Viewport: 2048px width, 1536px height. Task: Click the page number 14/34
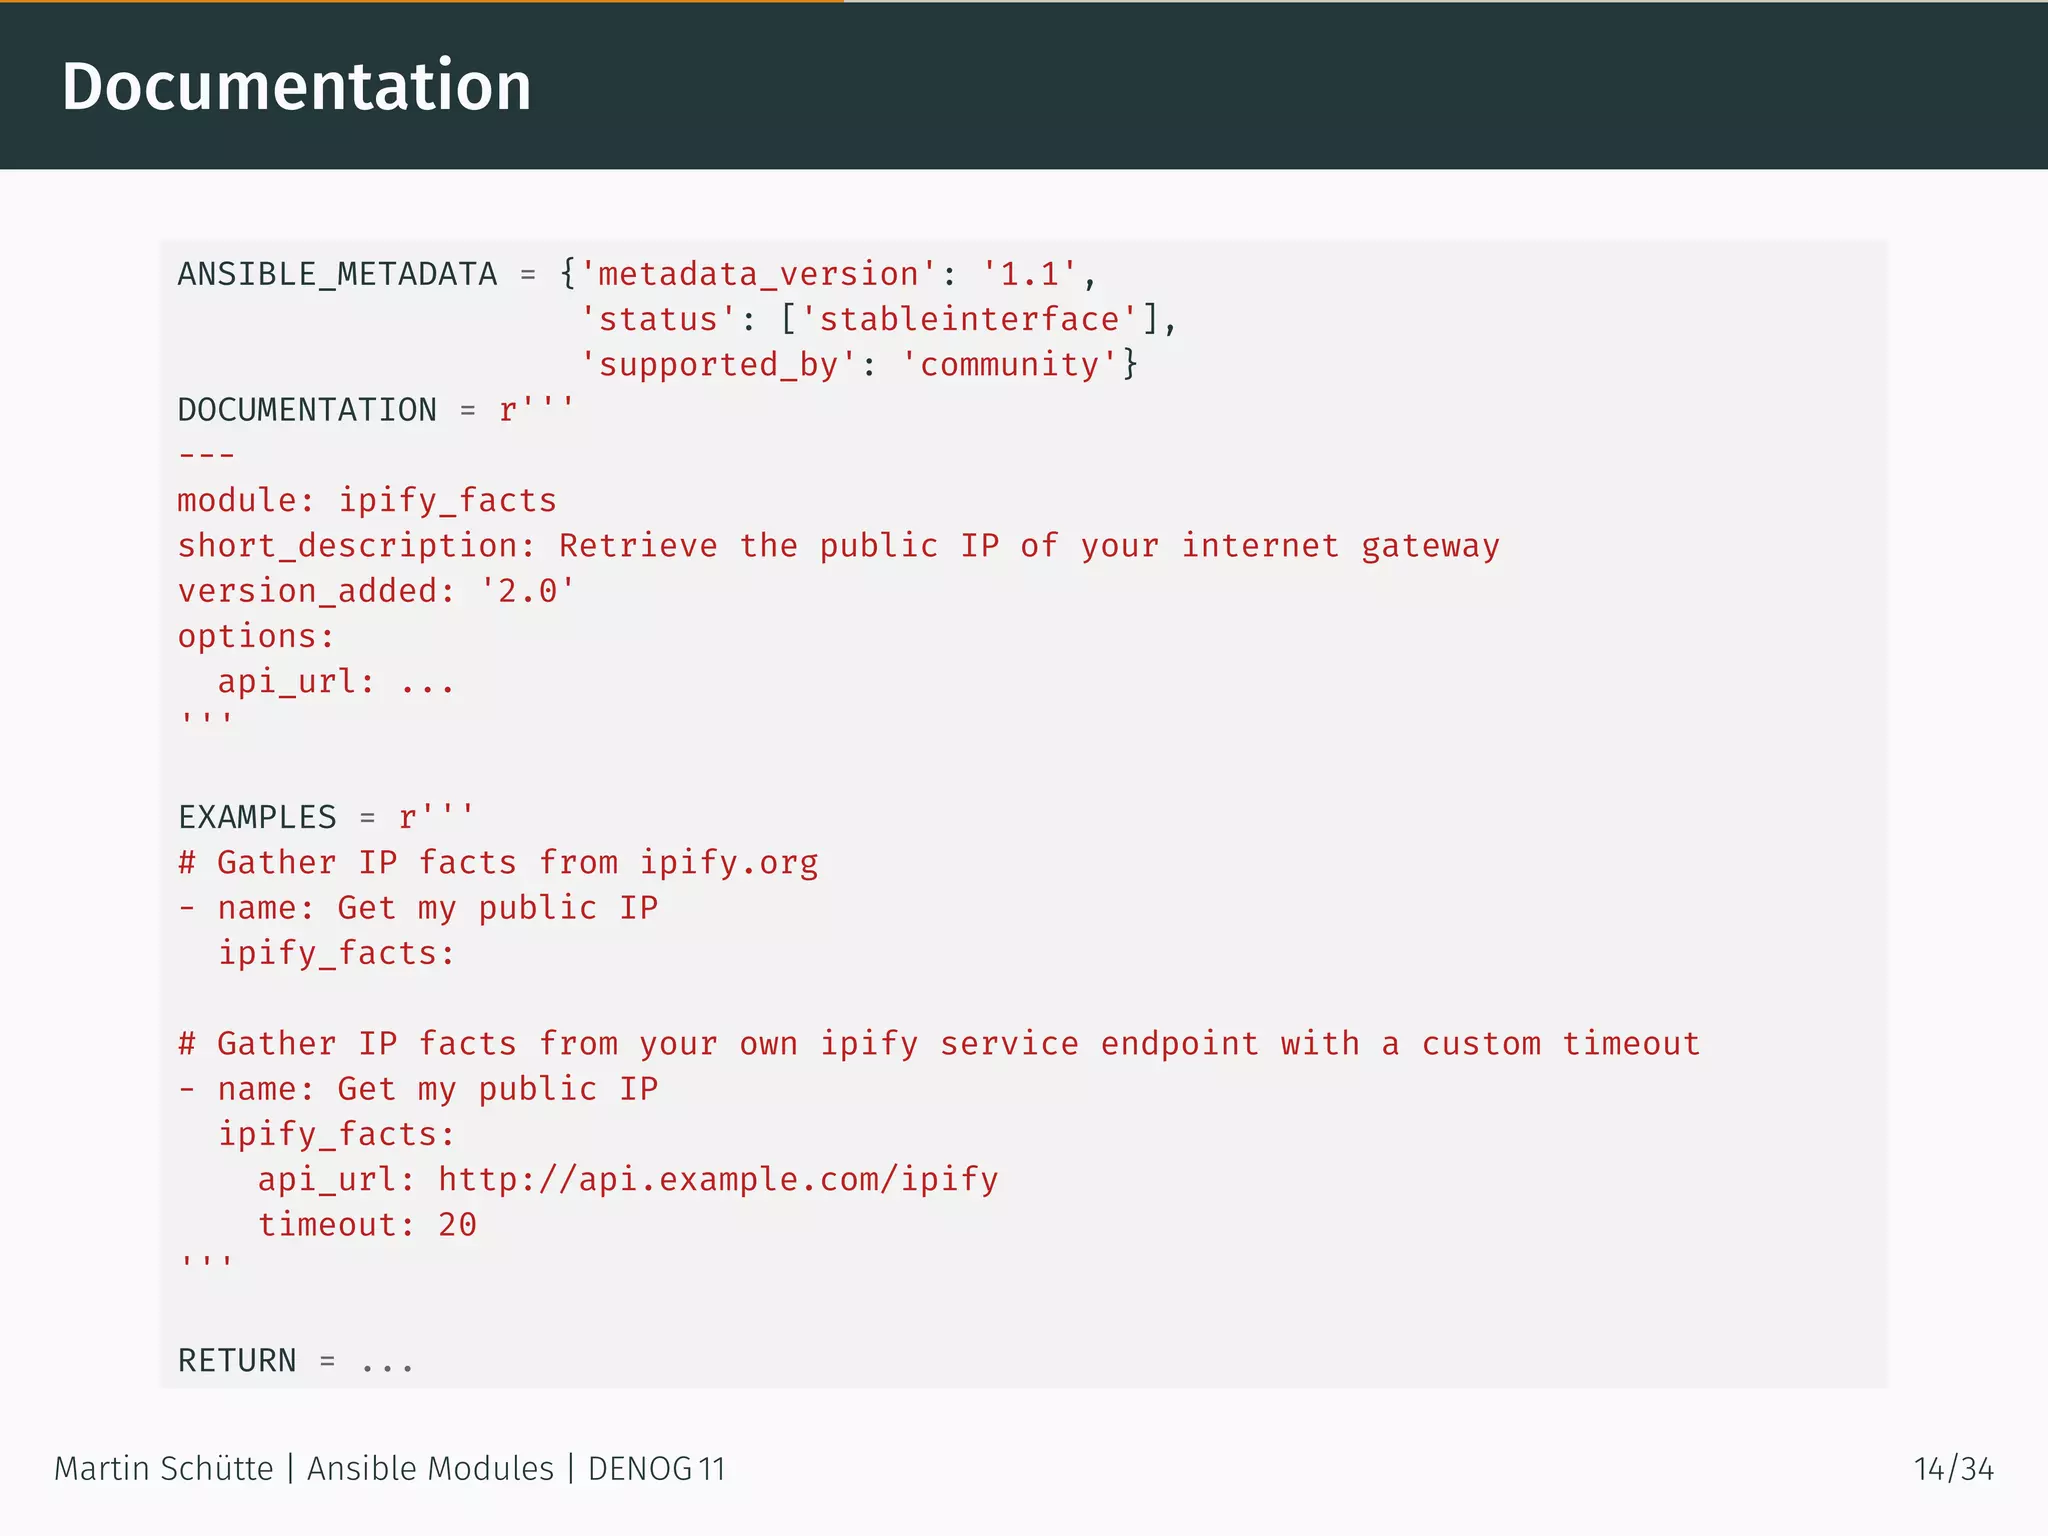1953,1469
